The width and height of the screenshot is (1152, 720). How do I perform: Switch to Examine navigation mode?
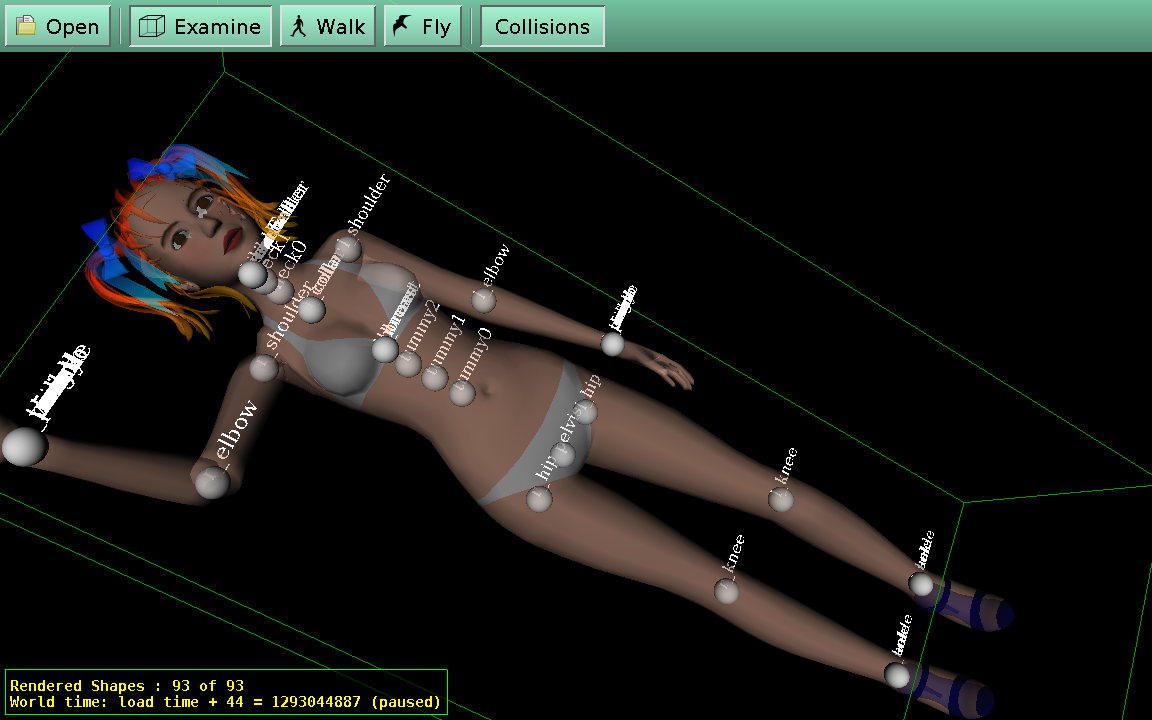201,26
